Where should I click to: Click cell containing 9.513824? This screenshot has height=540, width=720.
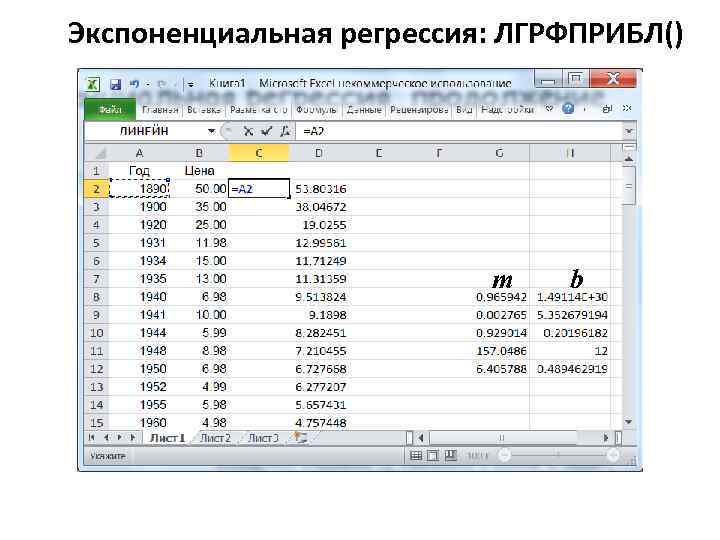pyautogui.click(x=319, y=297)
